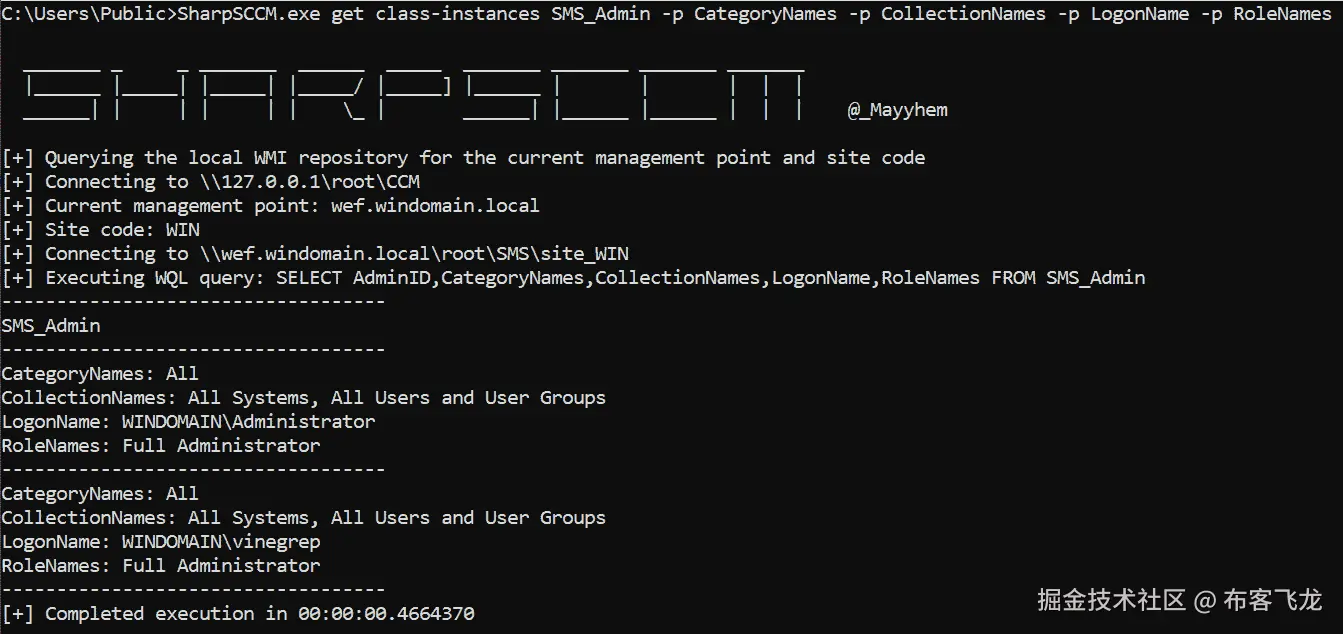Click the WQL query SELECT statement
Viewport: 1343px width, 634px height.
coord(710,278)
